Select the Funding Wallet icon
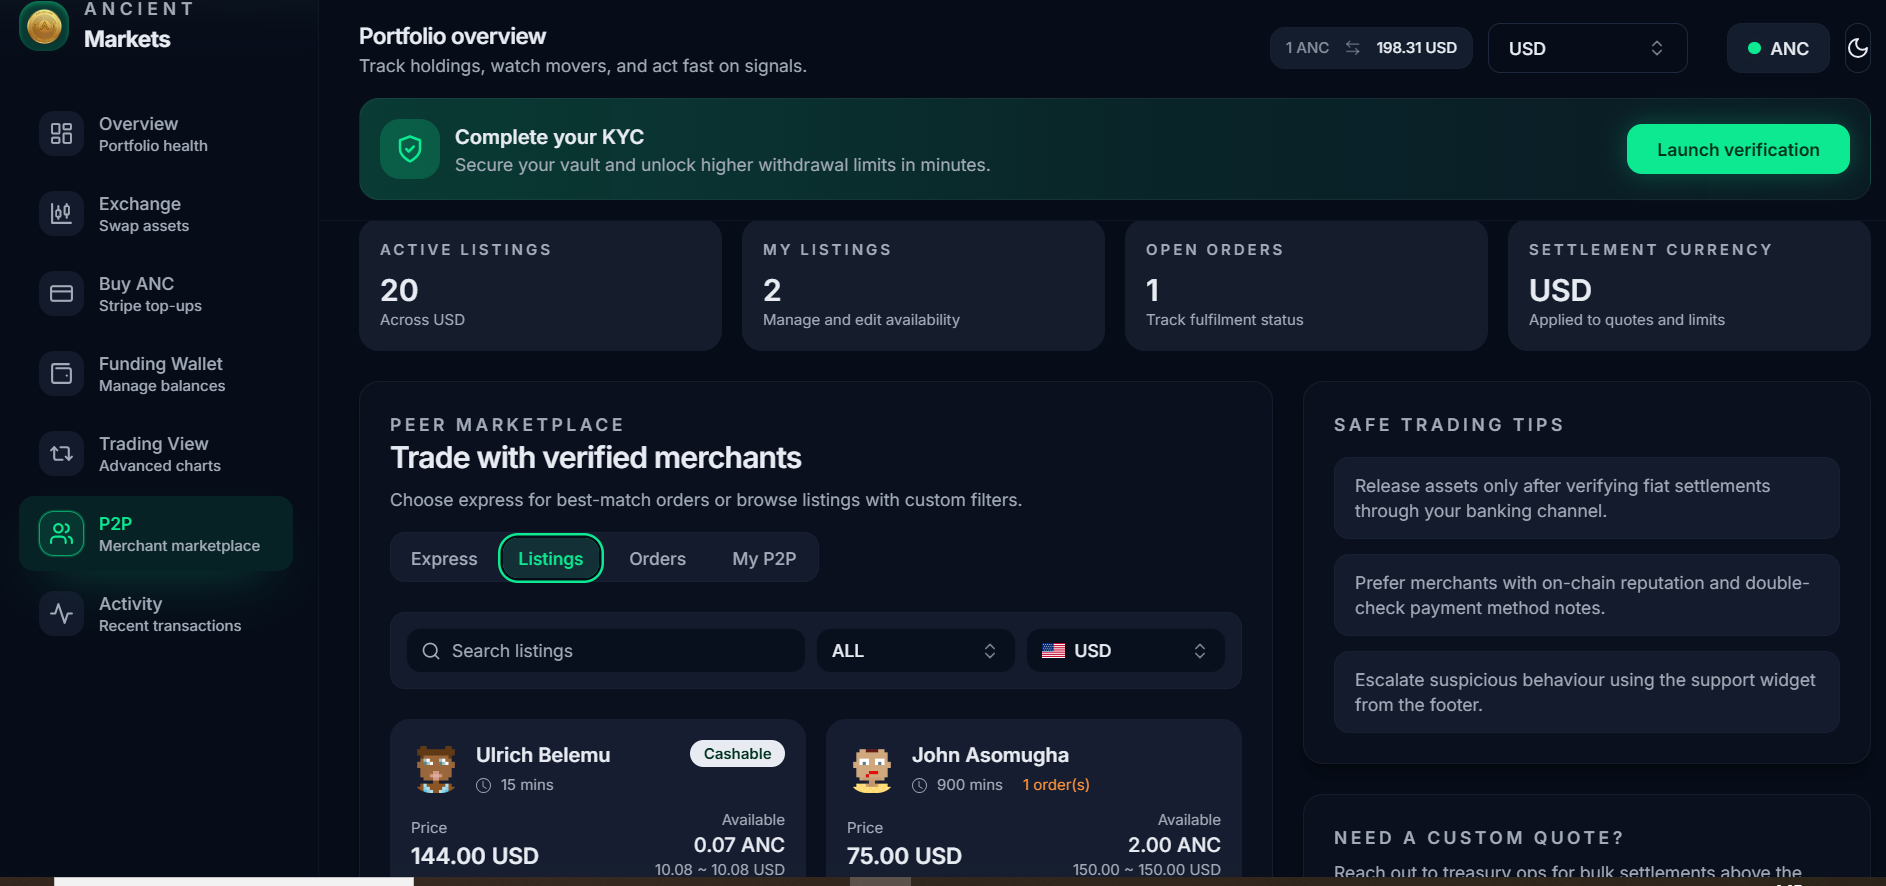The width and height of the screenshot is (1886, 886). [x=61, y=374]
